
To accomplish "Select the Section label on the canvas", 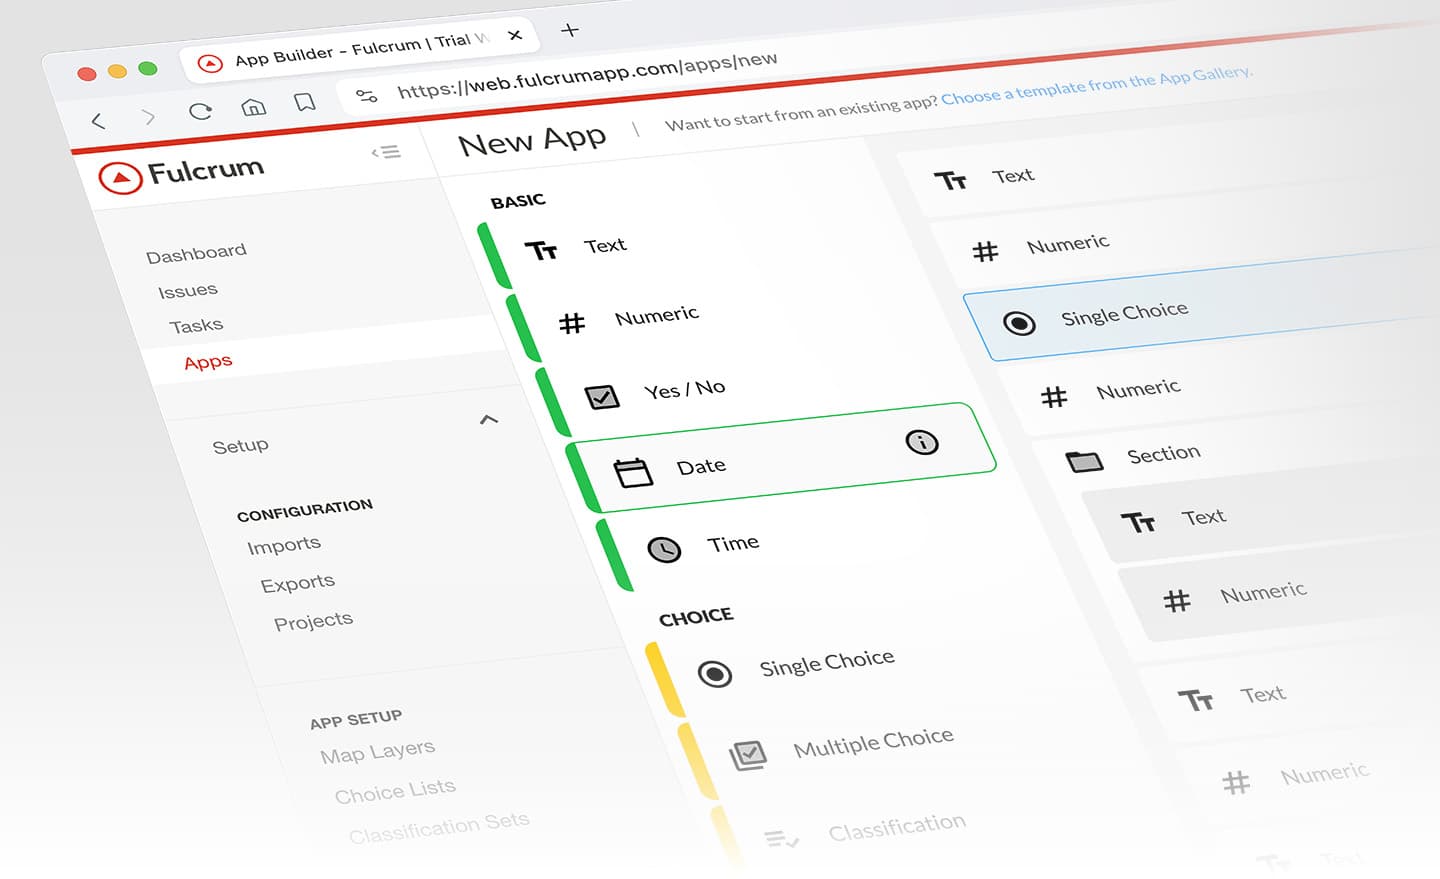I will coord(1164,454).
